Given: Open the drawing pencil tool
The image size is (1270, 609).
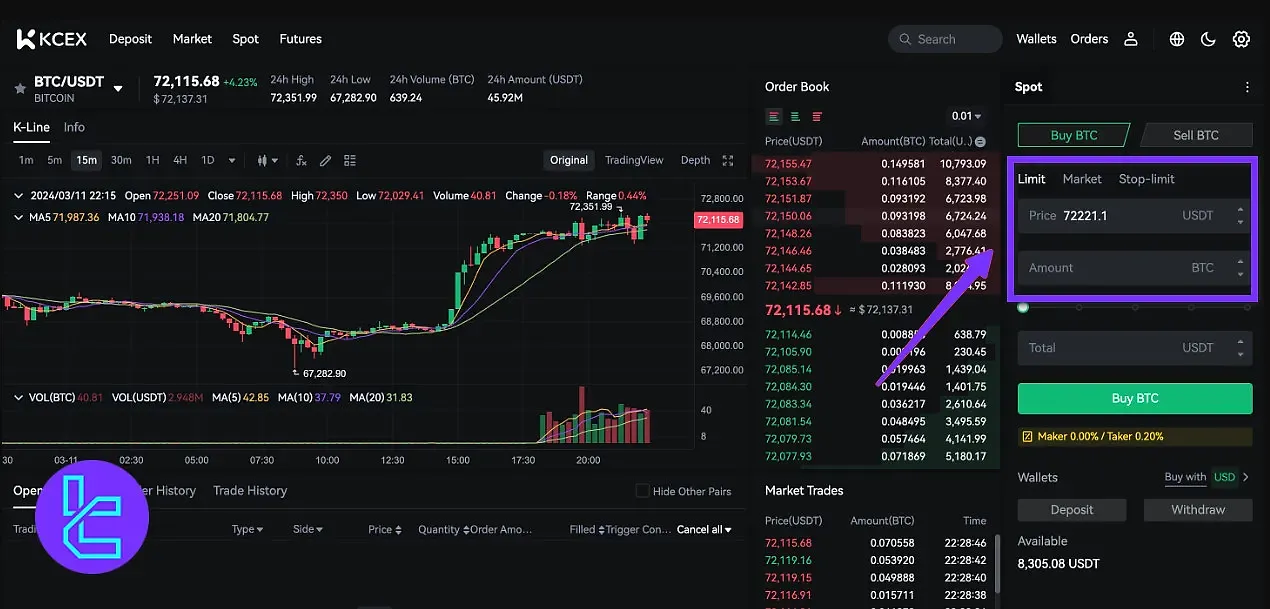Looking at the screenshot, I should click(x=325, y=160).
